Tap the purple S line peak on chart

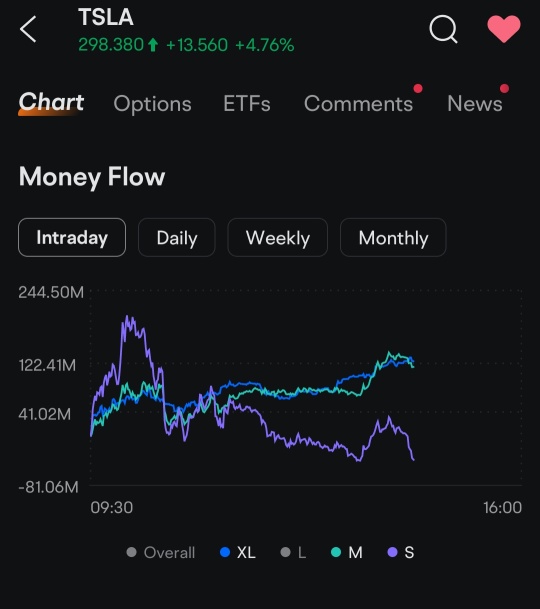click(x=128, y=318)
